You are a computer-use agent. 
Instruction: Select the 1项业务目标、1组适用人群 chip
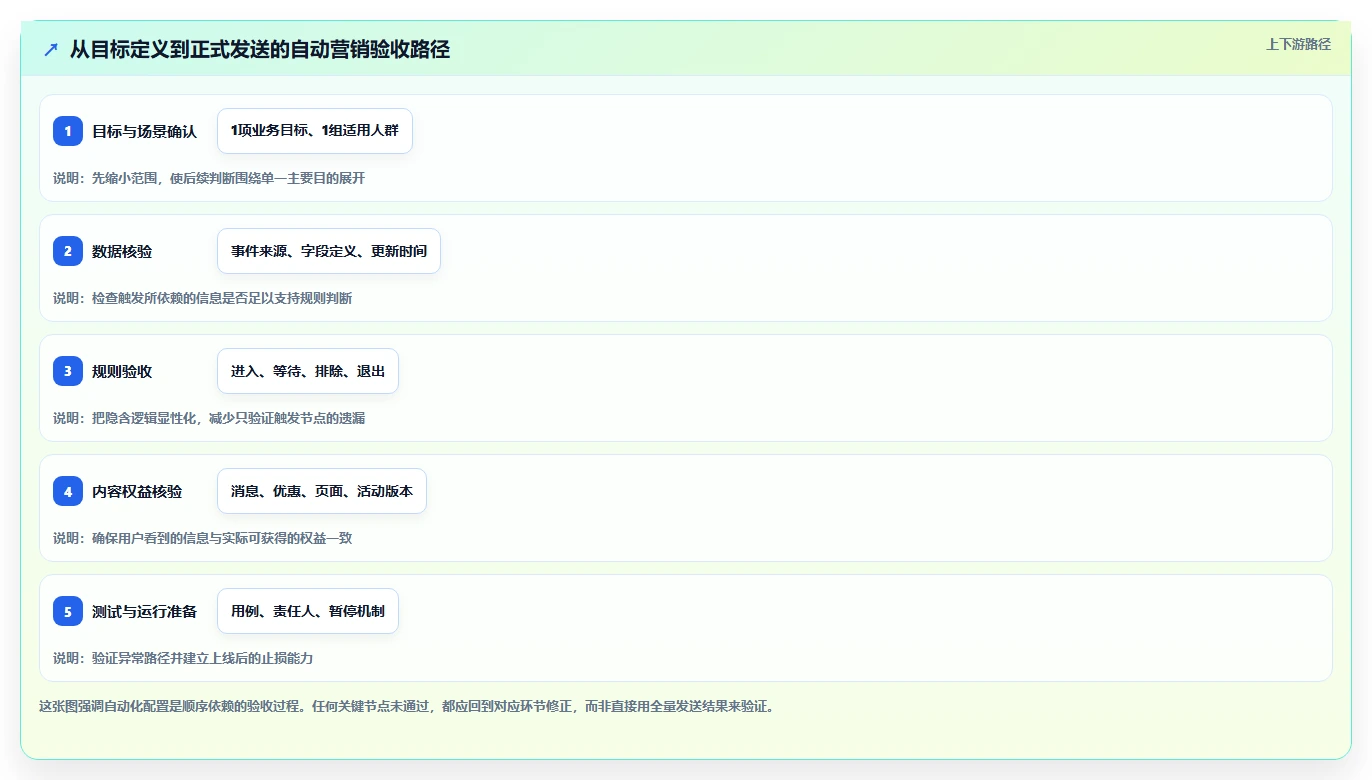pyautogui.click(x=315, y=131)
